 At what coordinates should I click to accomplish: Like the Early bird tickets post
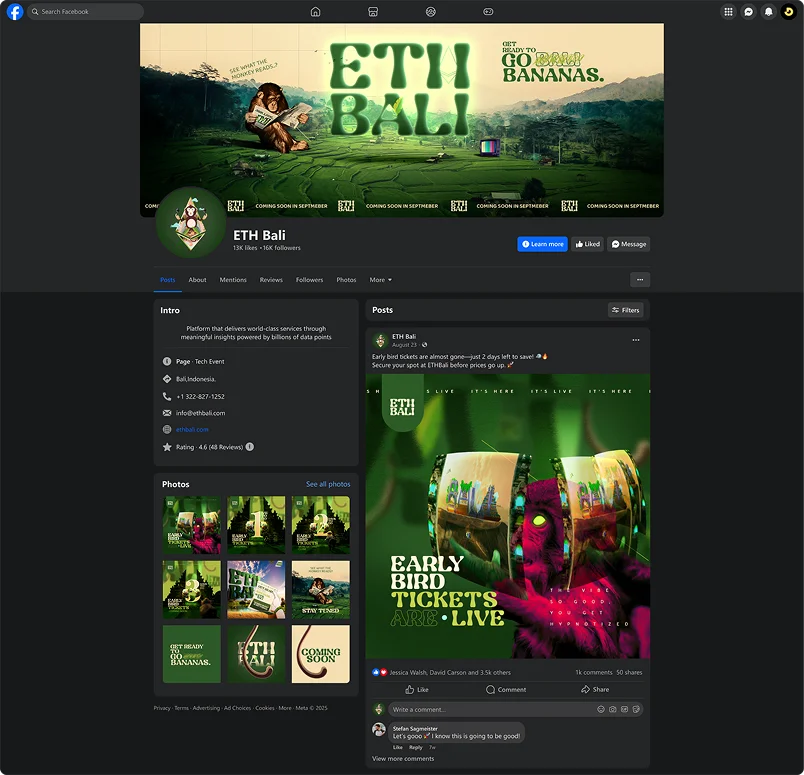416,689
